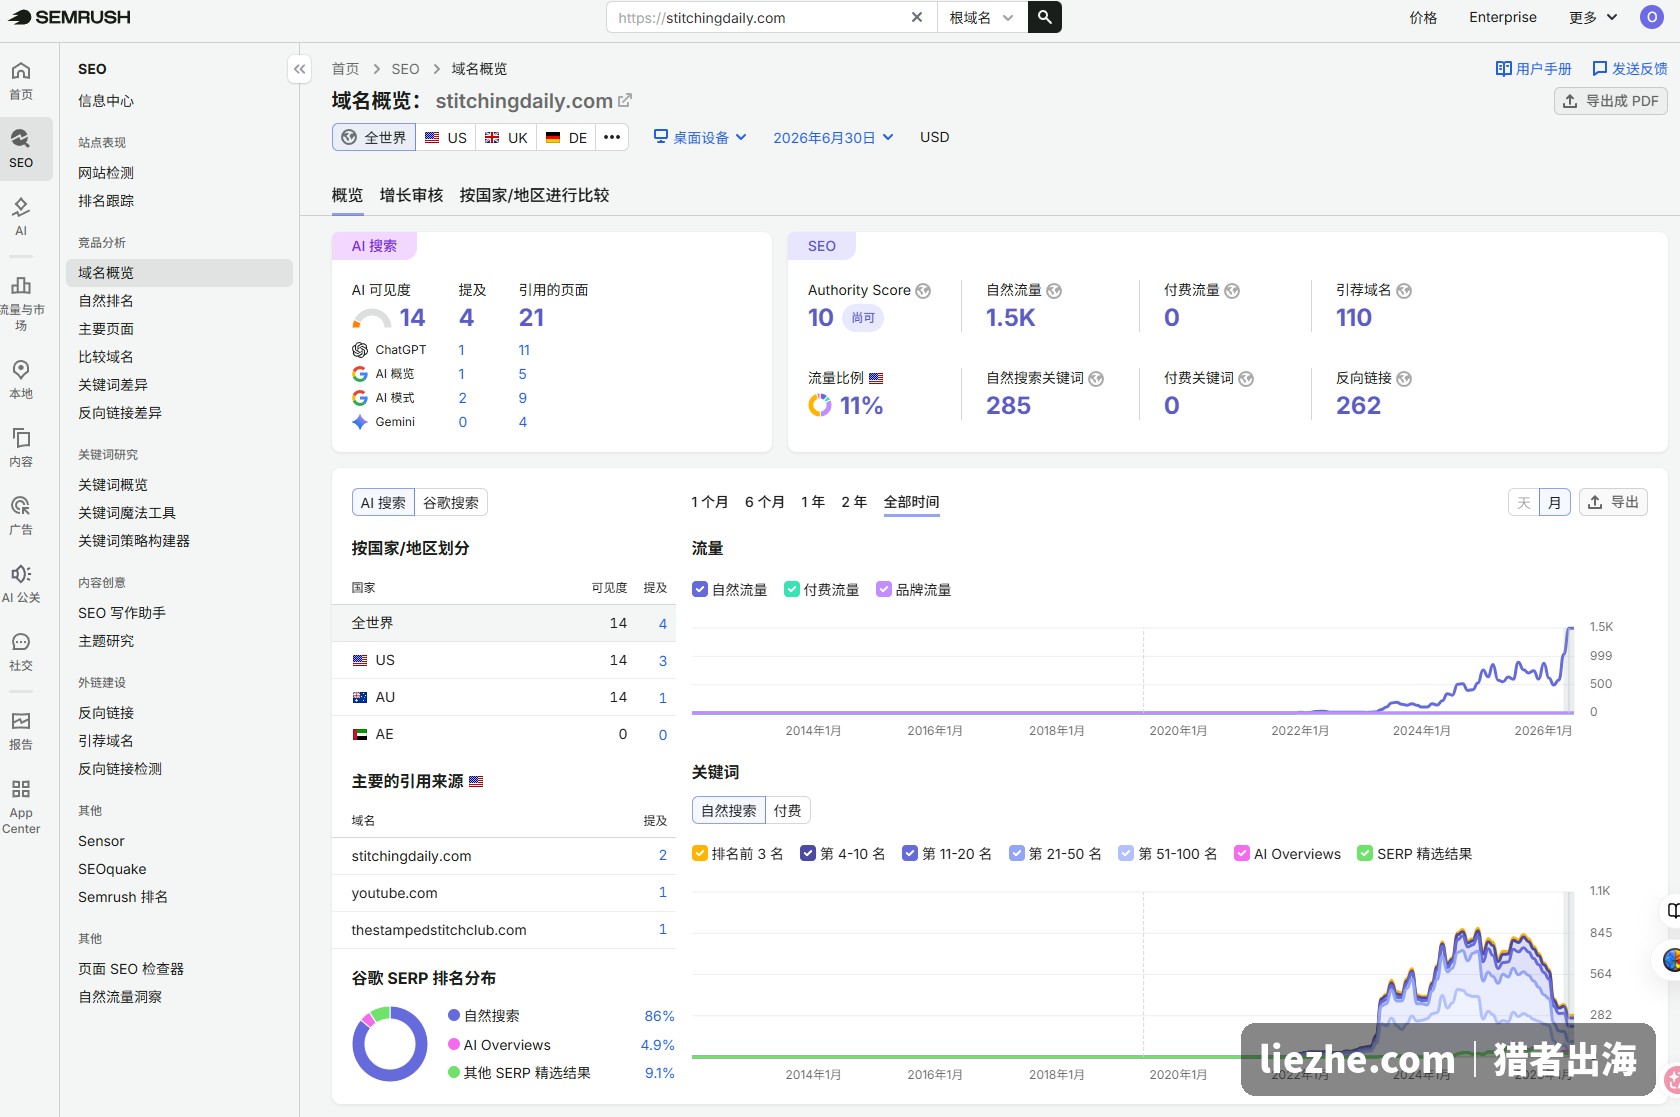Image resolution: width=1680 pixels, height=1117 pixels.
Task: Open the 2026年6月30日 date dropdown
Action: click(833, 138)
